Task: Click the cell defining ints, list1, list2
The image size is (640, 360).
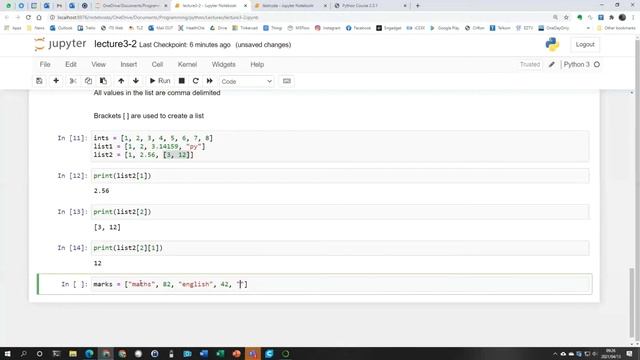Action: click(340, 146)
